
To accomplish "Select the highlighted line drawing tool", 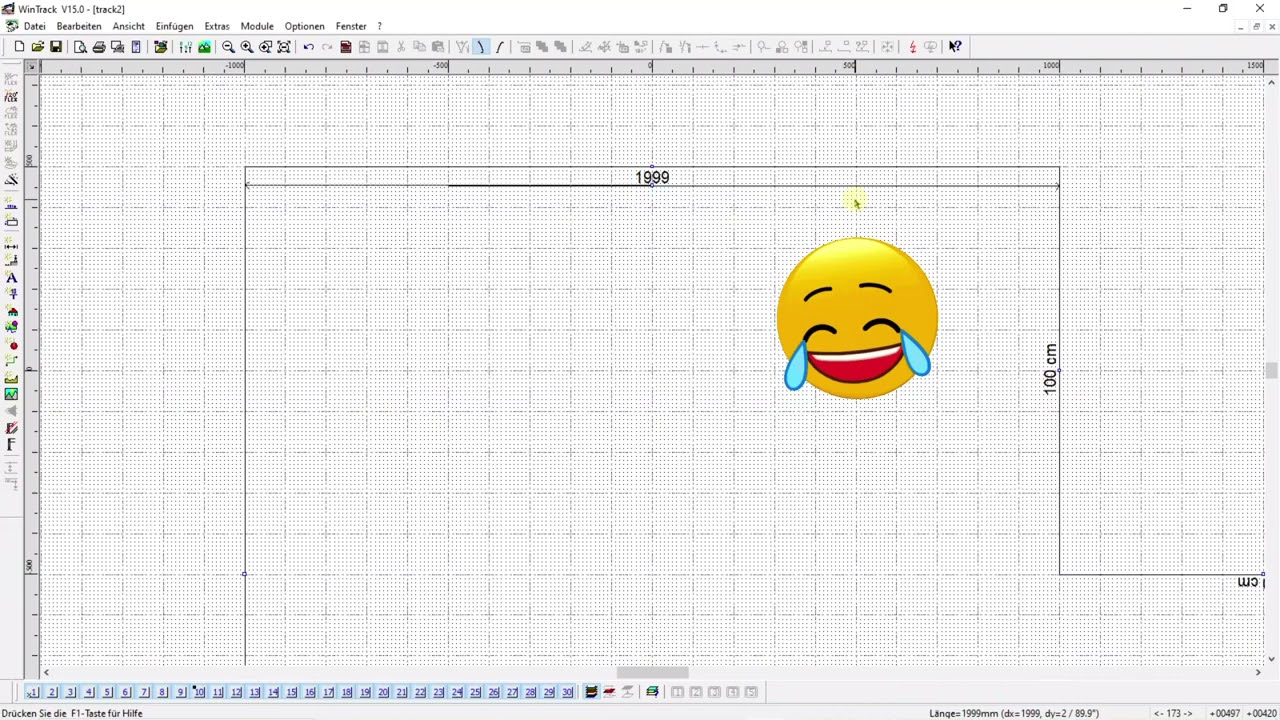I will tap(481, 47).
